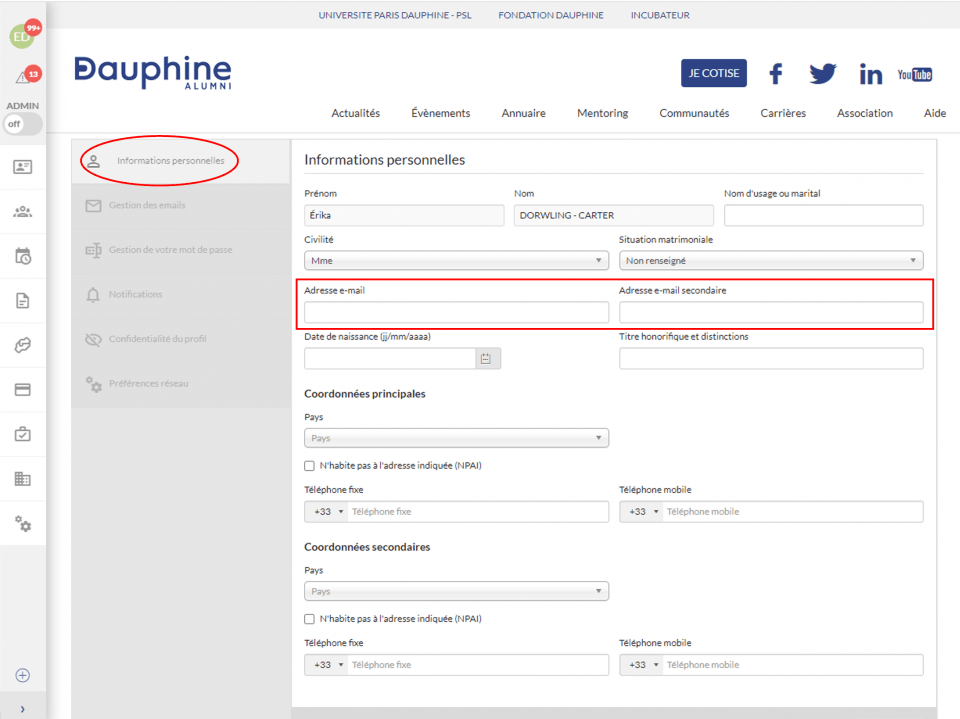This screenshot has height=719, width=960.
Task: Check NPAI box under Coordonnées principales
Action: pyautogui.click(x=309, y=465)
